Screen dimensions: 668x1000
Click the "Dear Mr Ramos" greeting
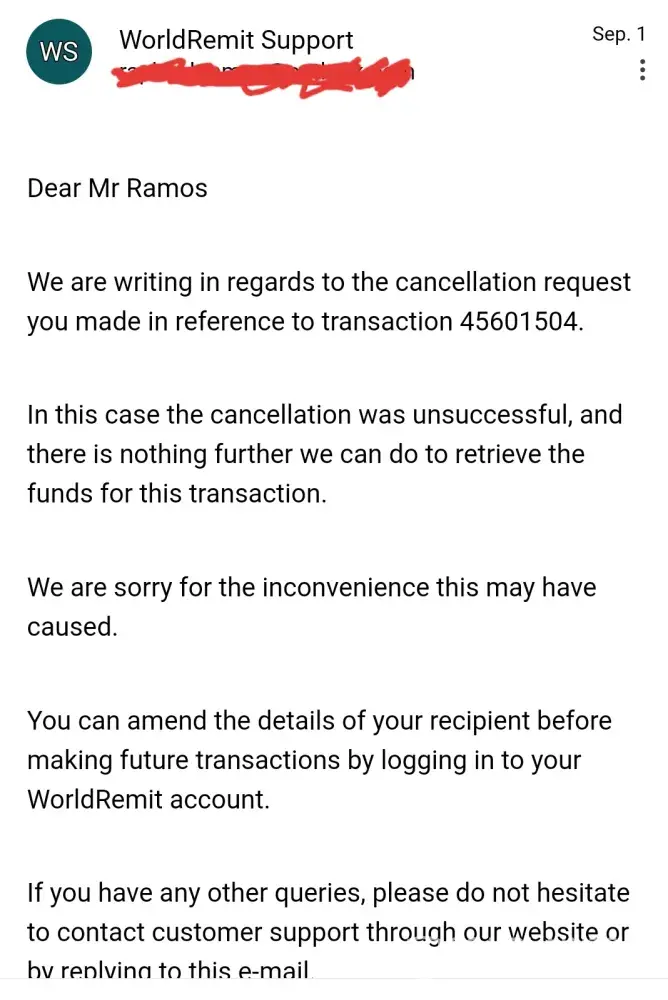pyautogui.click(x=117, y=188)
